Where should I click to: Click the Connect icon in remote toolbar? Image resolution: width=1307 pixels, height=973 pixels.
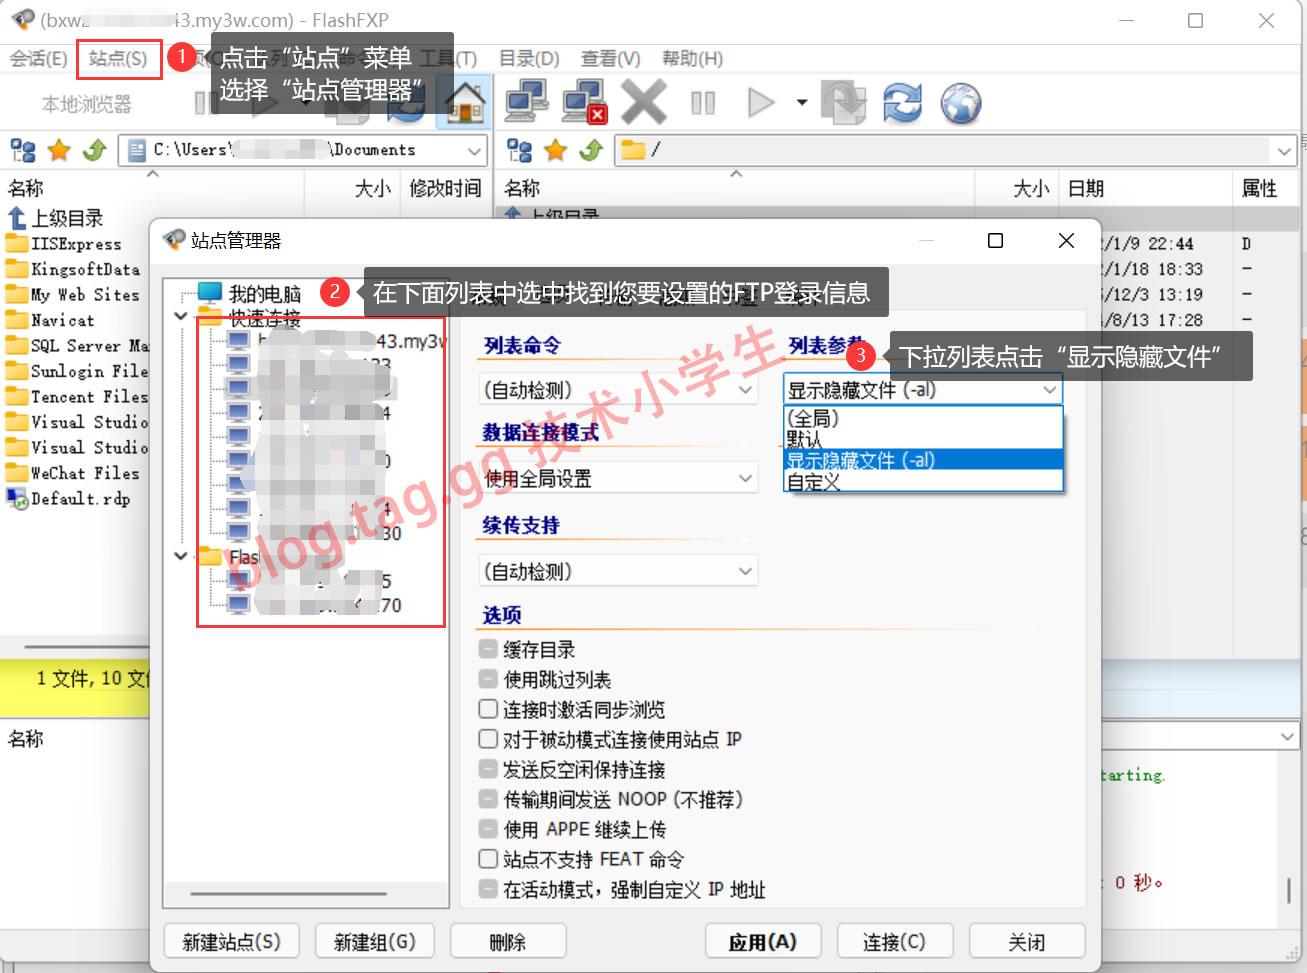[526, 102]
